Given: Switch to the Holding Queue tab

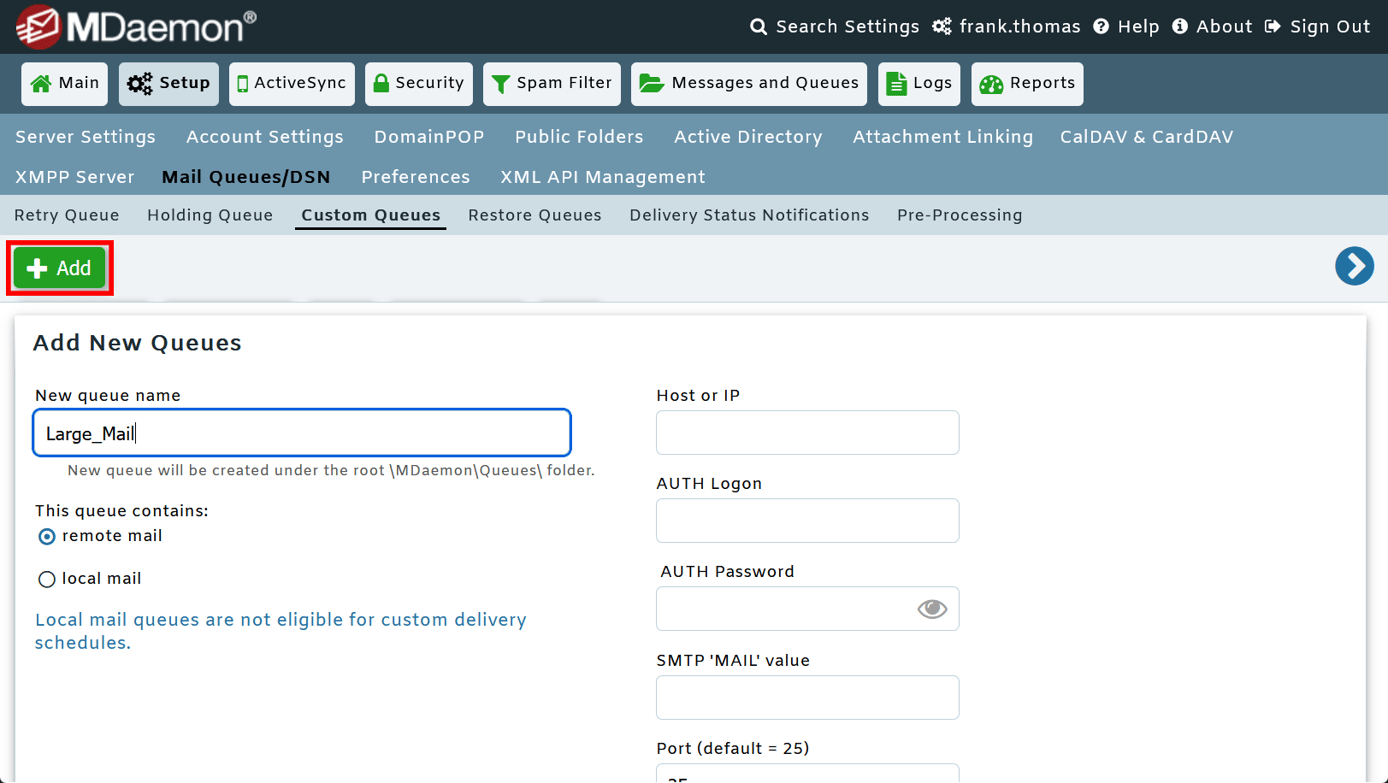Looking at the screenshot, I should coord(210,214).
